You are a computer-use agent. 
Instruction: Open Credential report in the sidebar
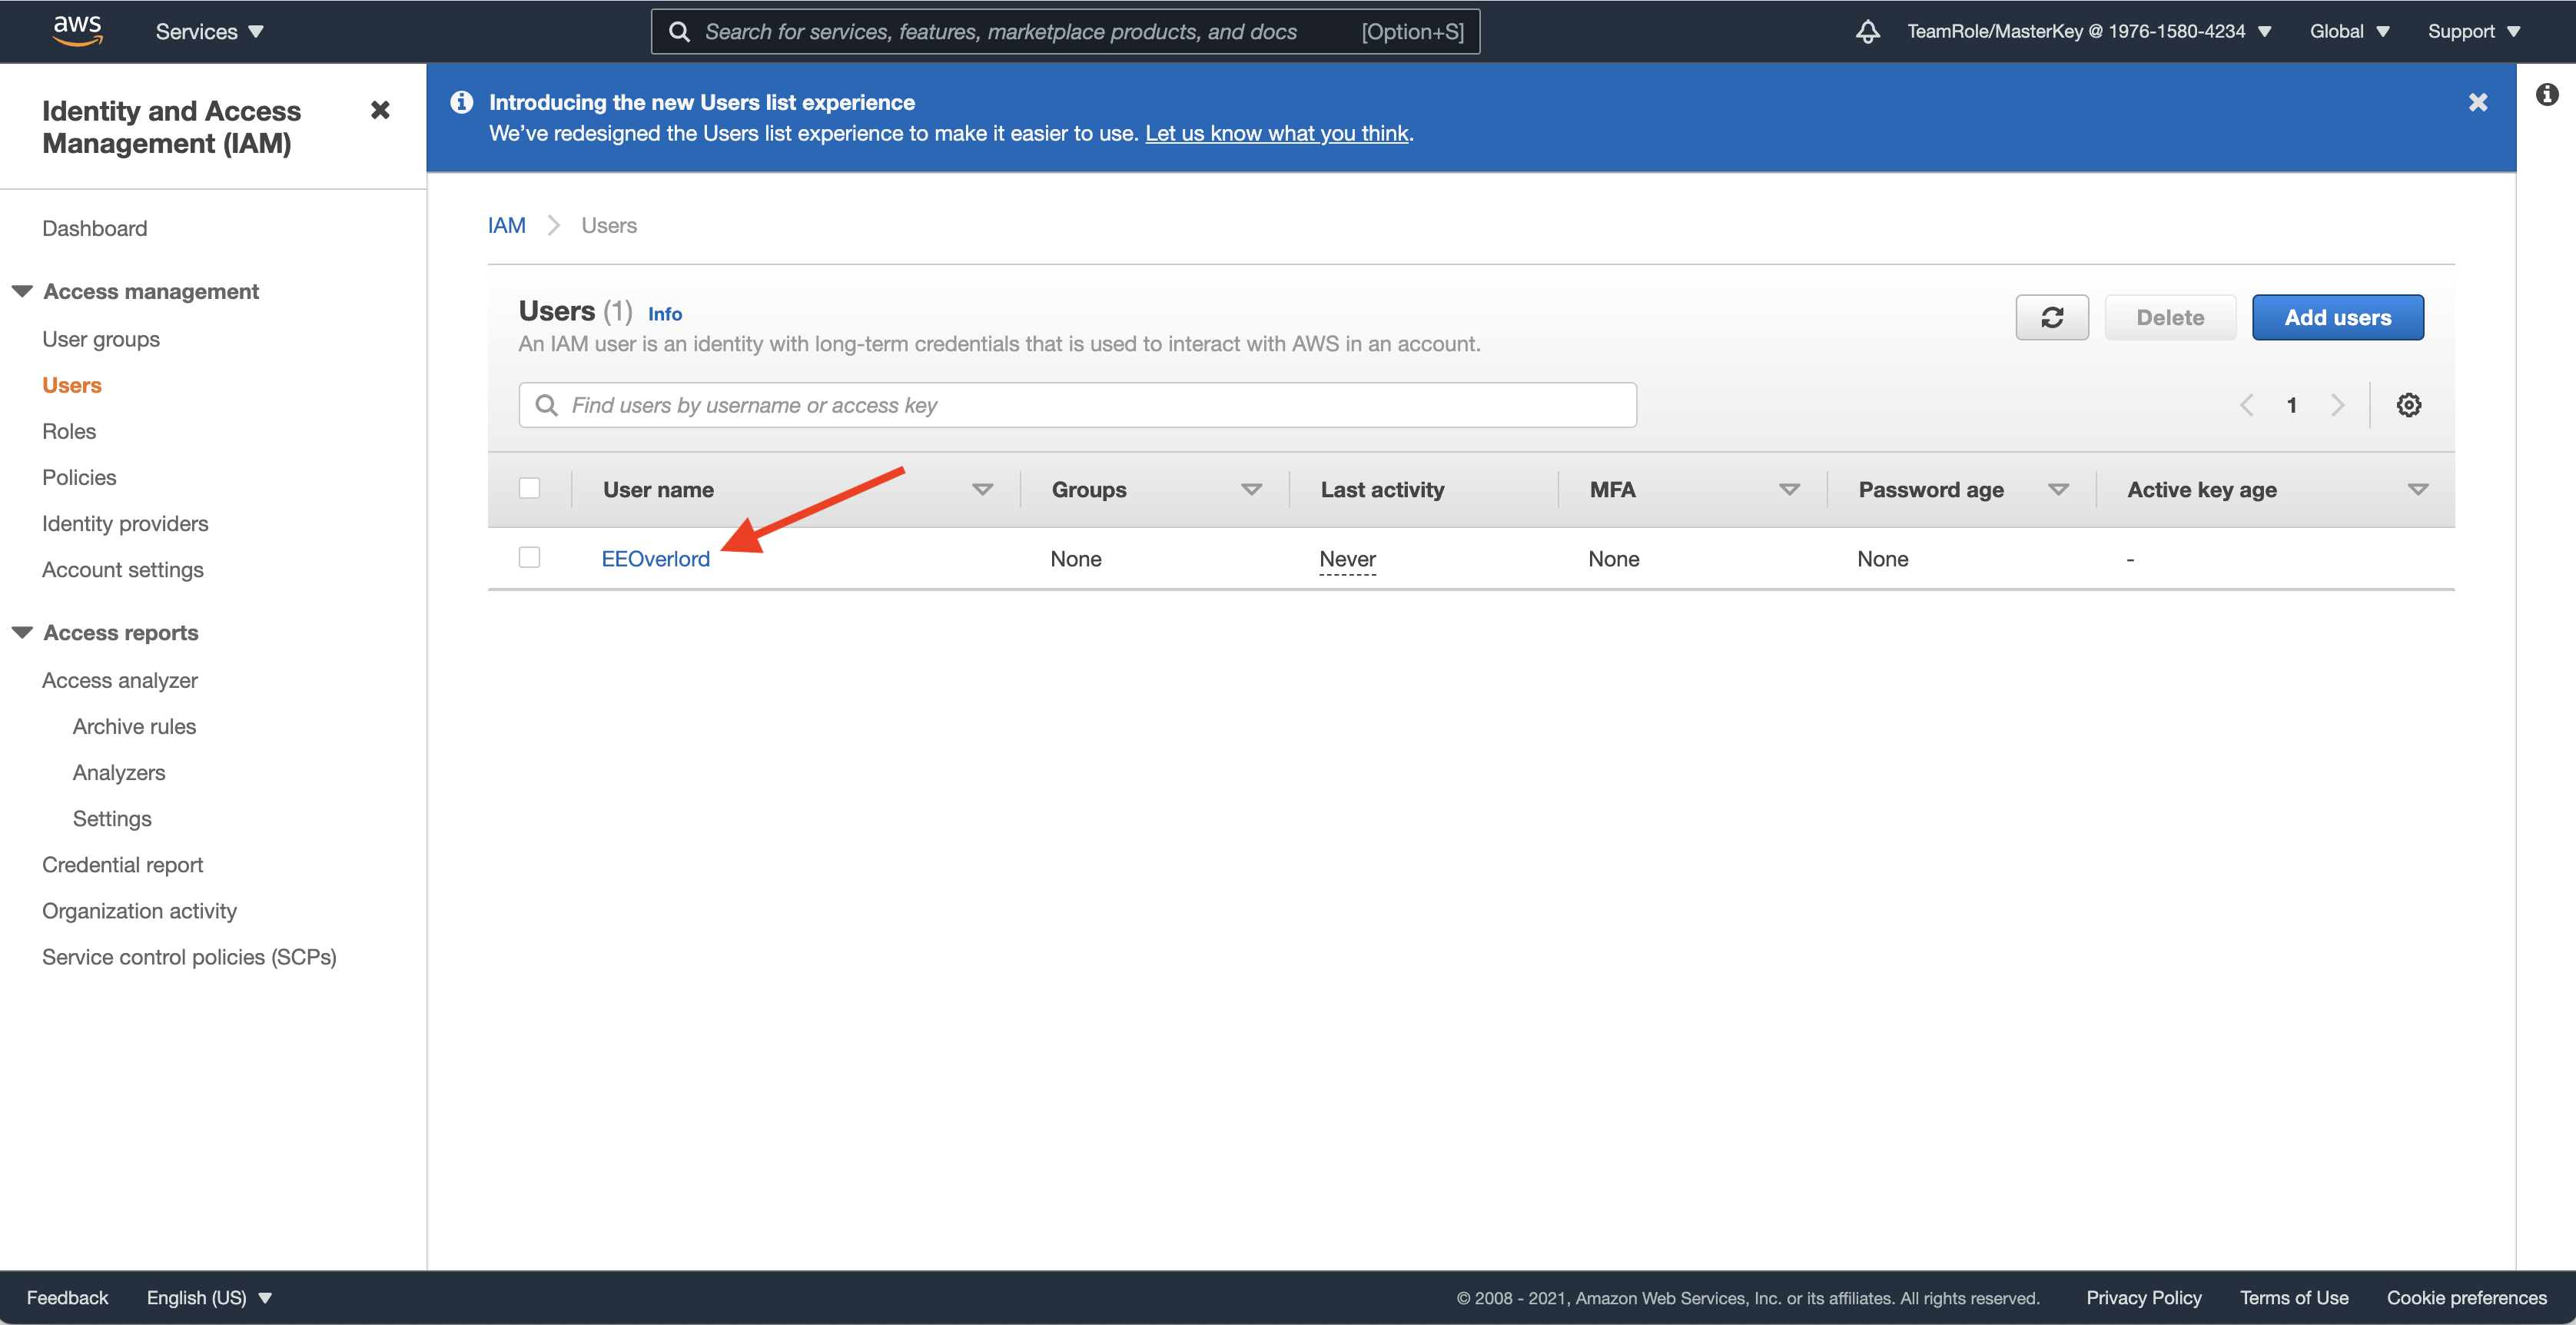click(123, 864)
